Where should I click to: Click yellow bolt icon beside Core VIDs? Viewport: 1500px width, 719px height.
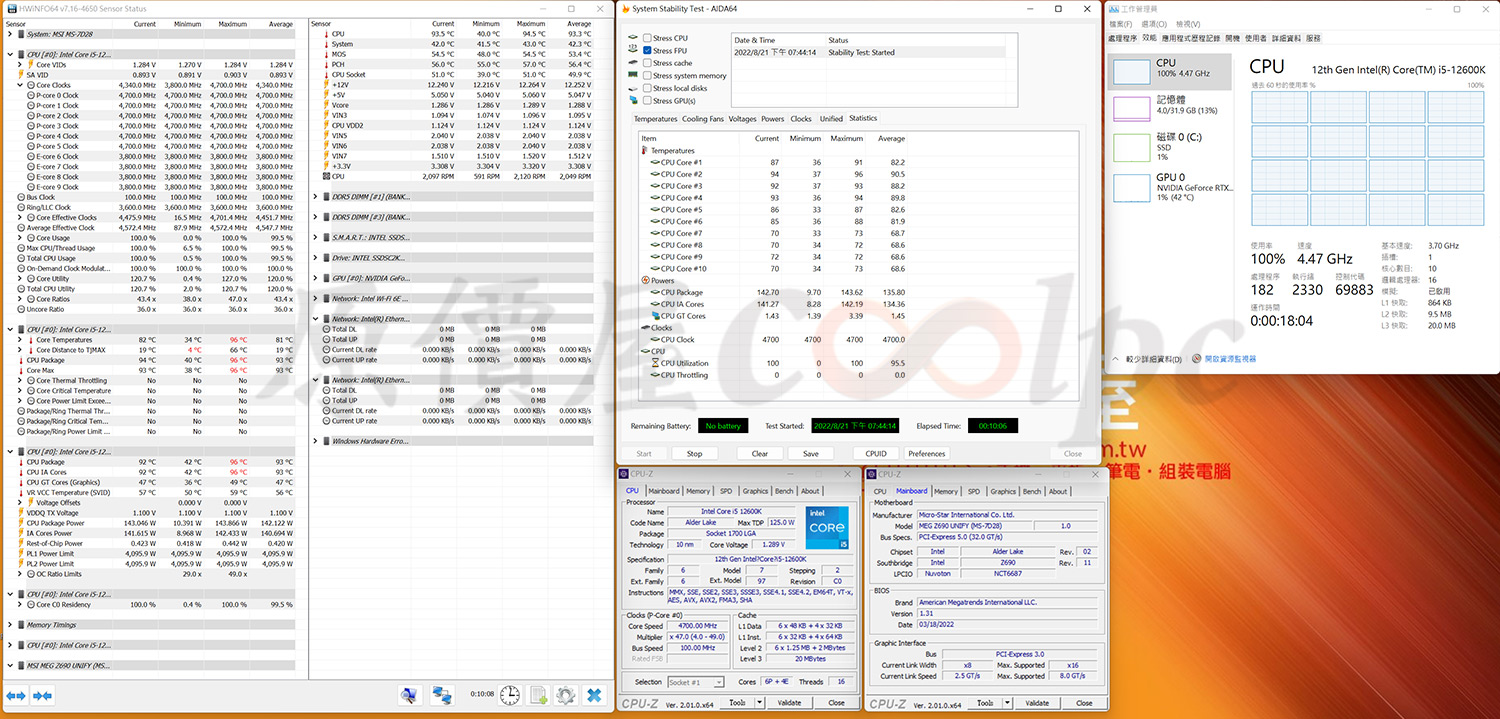click(31, 65)
